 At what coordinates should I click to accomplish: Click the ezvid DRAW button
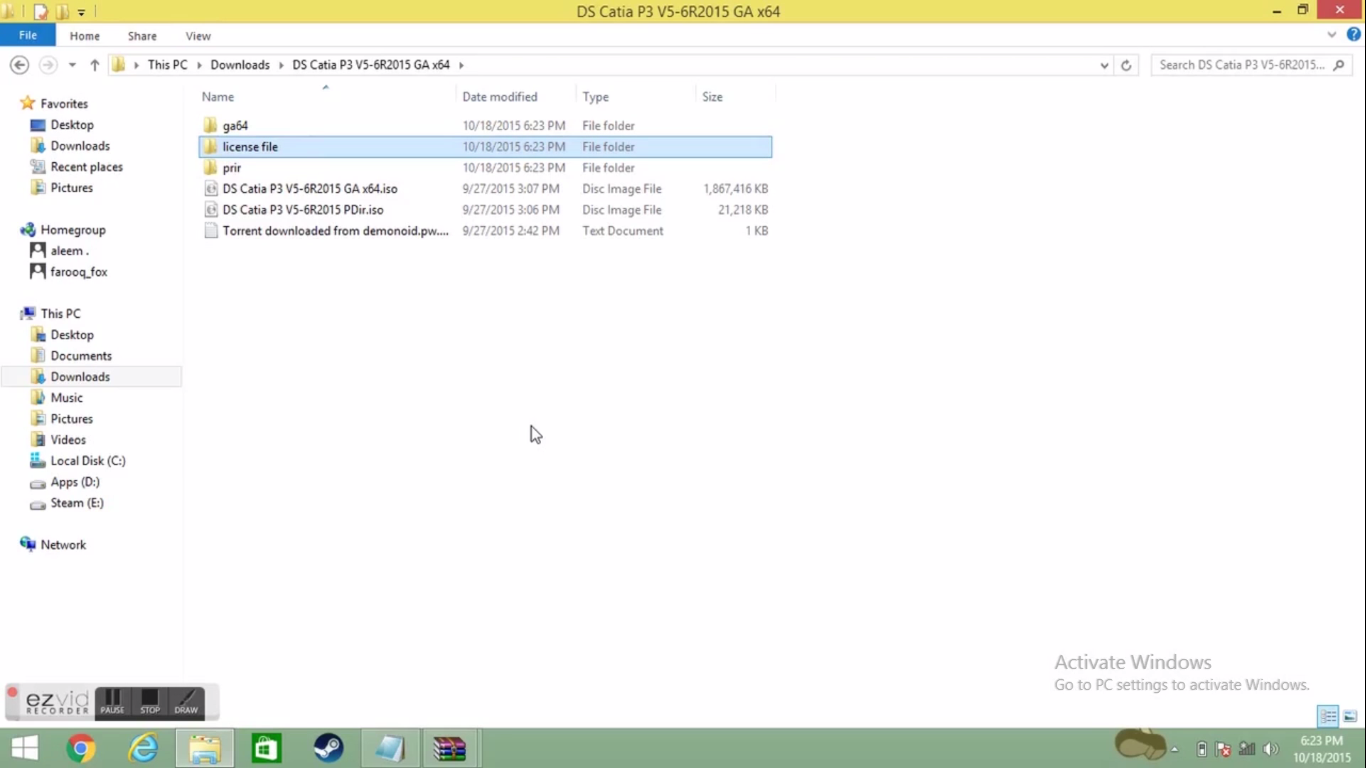click(x=186, y=702)
